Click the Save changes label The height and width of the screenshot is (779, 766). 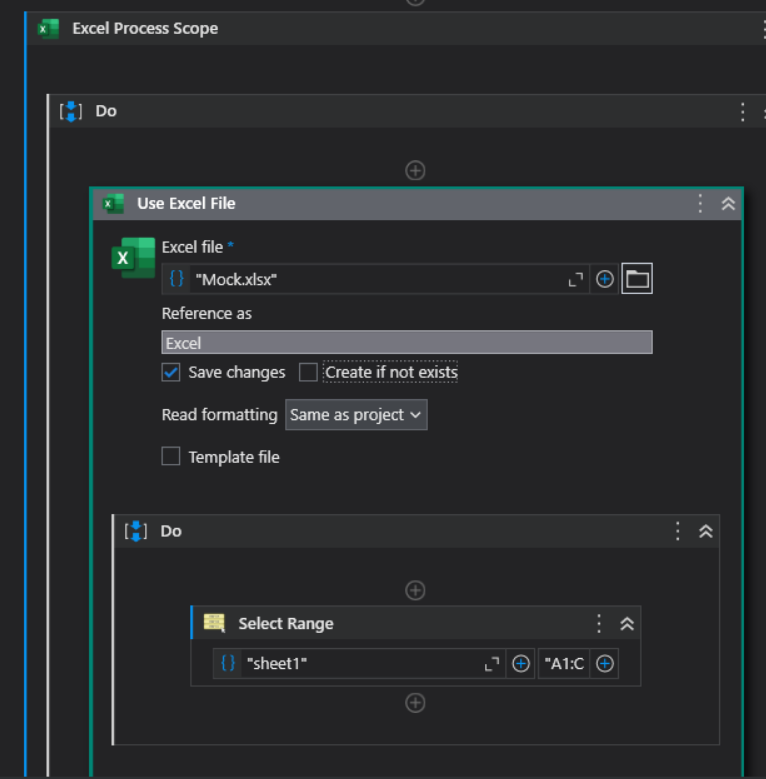237,372
